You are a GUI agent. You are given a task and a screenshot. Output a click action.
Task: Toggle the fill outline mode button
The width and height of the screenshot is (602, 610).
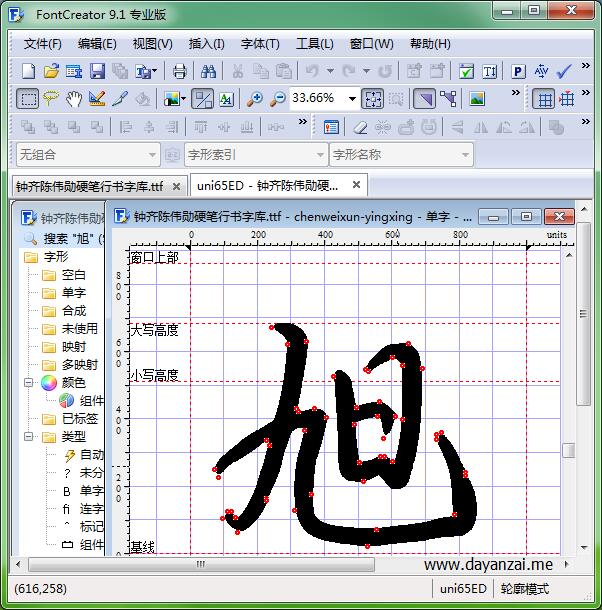[202, 99]
